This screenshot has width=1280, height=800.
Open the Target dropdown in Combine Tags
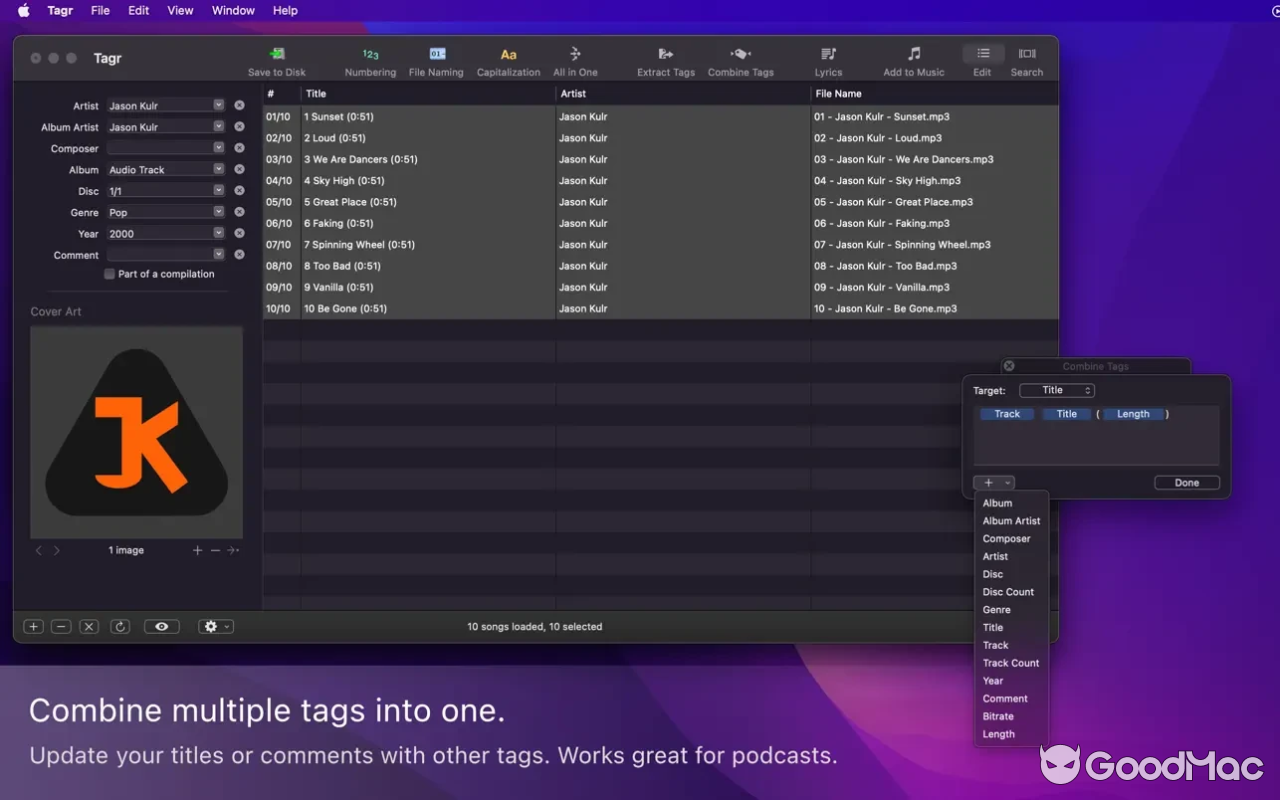(1057, 390)
